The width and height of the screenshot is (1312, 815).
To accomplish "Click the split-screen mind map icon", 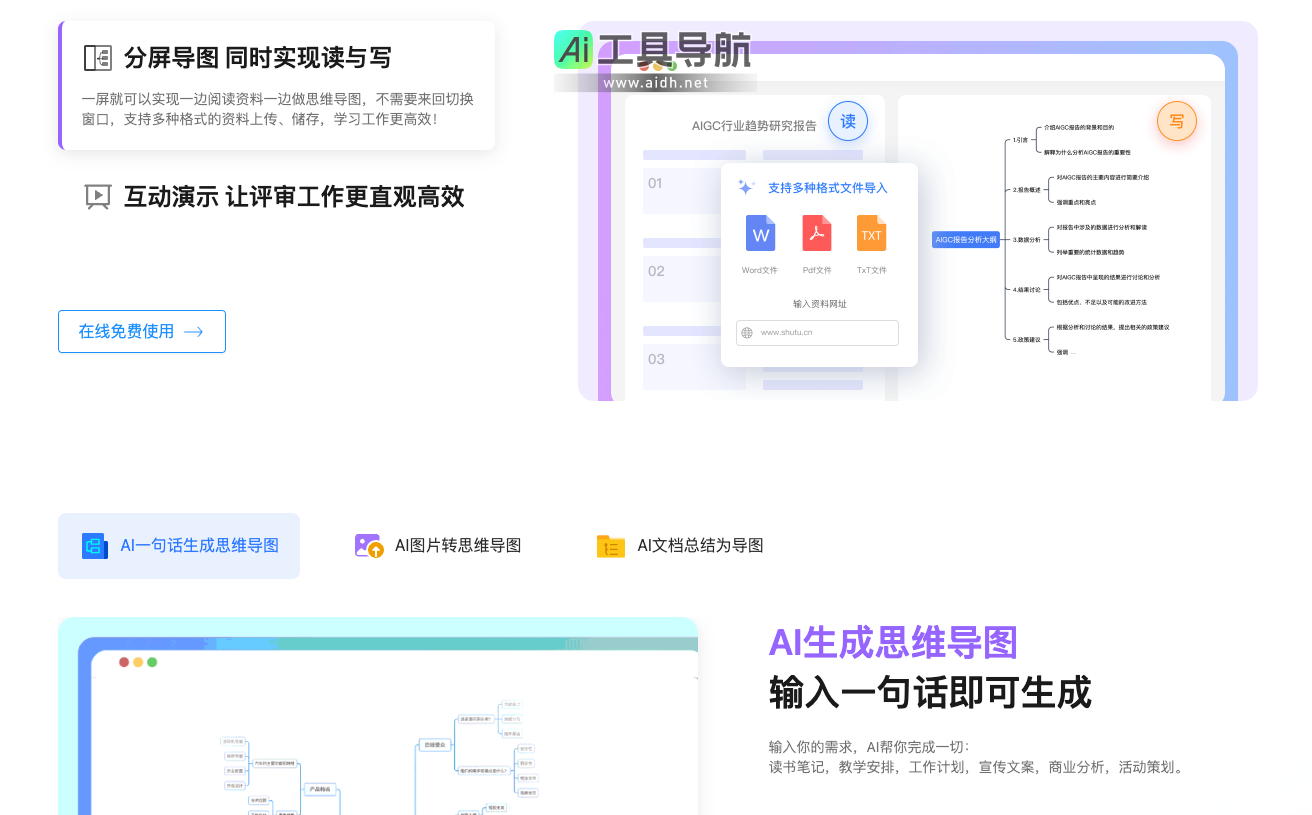I will (97, 58).
